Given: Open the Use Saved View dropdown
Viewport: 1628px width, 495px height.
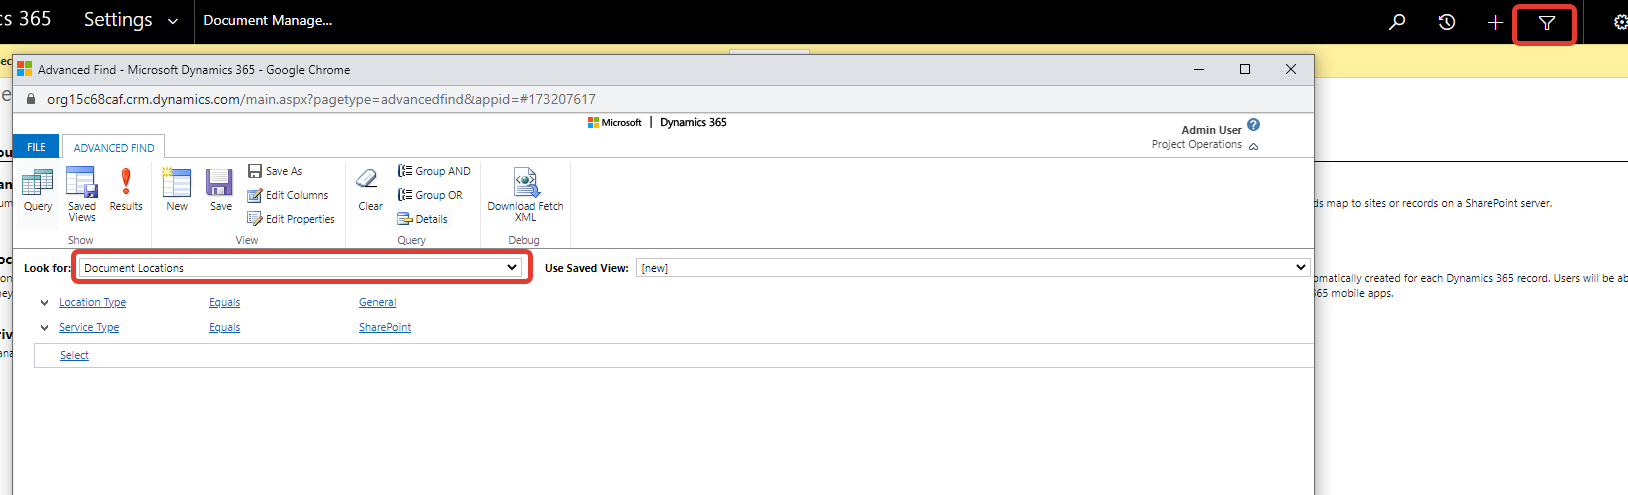Looking at the screenshot, I should (972, 268).
